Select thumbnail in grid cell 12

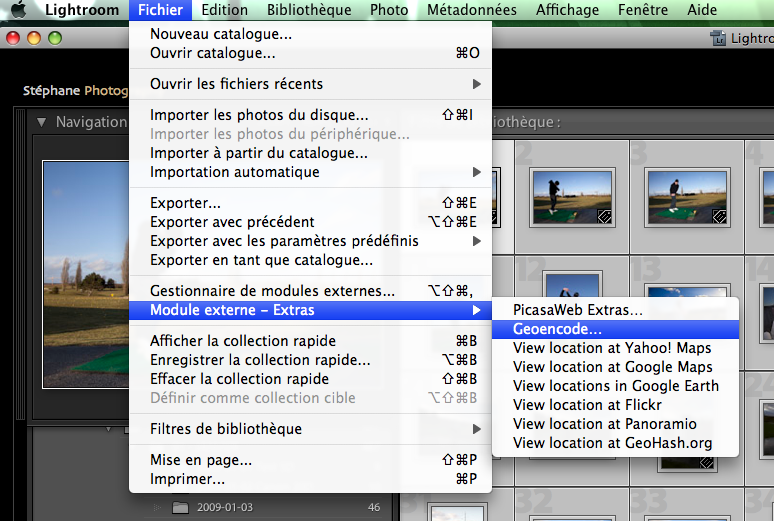pos(572,284)
